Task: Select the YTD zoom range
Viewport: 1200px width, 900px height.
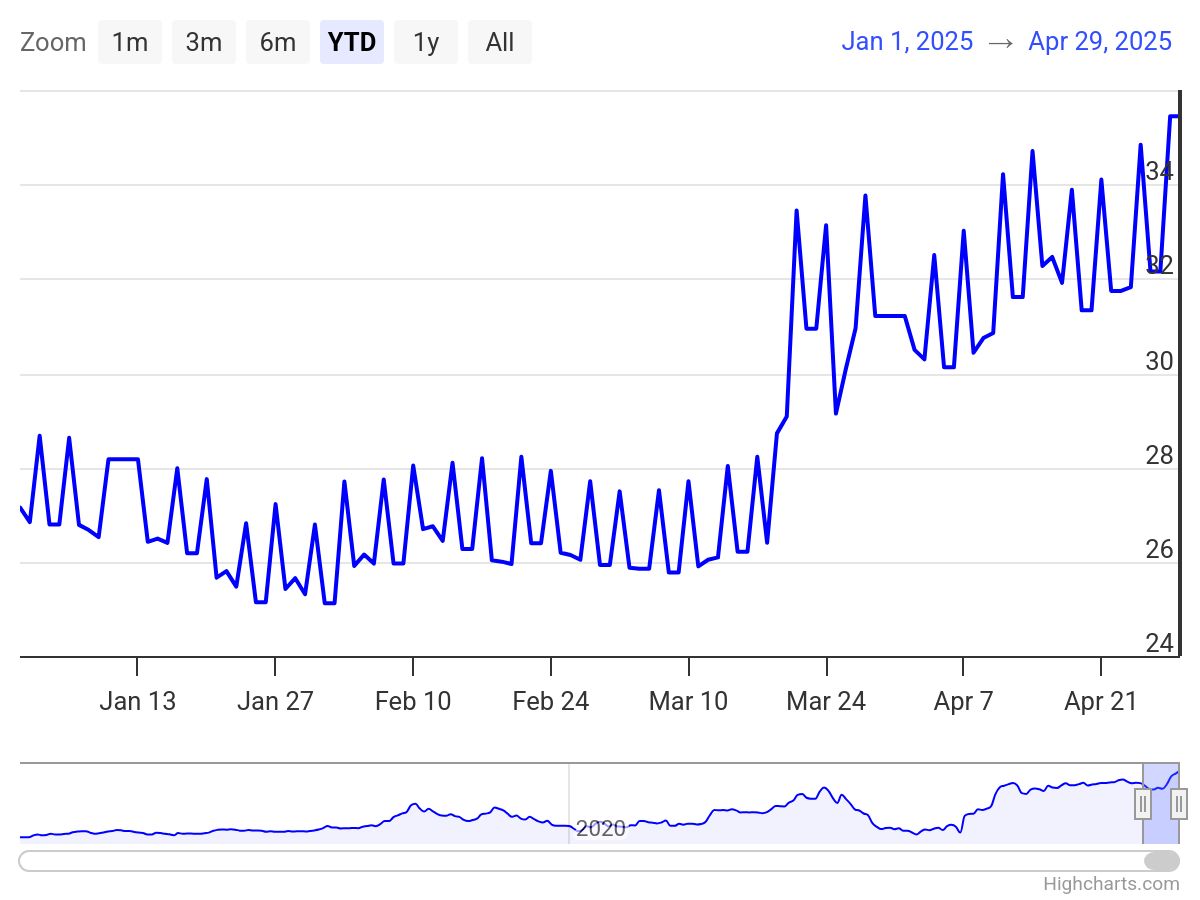Action: pos(352,42)
